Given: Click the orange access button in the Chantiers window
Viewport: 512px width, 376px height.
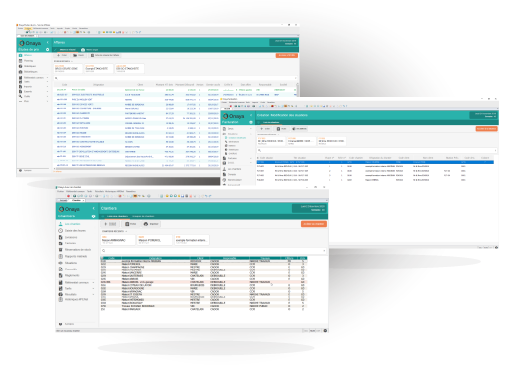Looking at the screenshot, I should 313,224.
